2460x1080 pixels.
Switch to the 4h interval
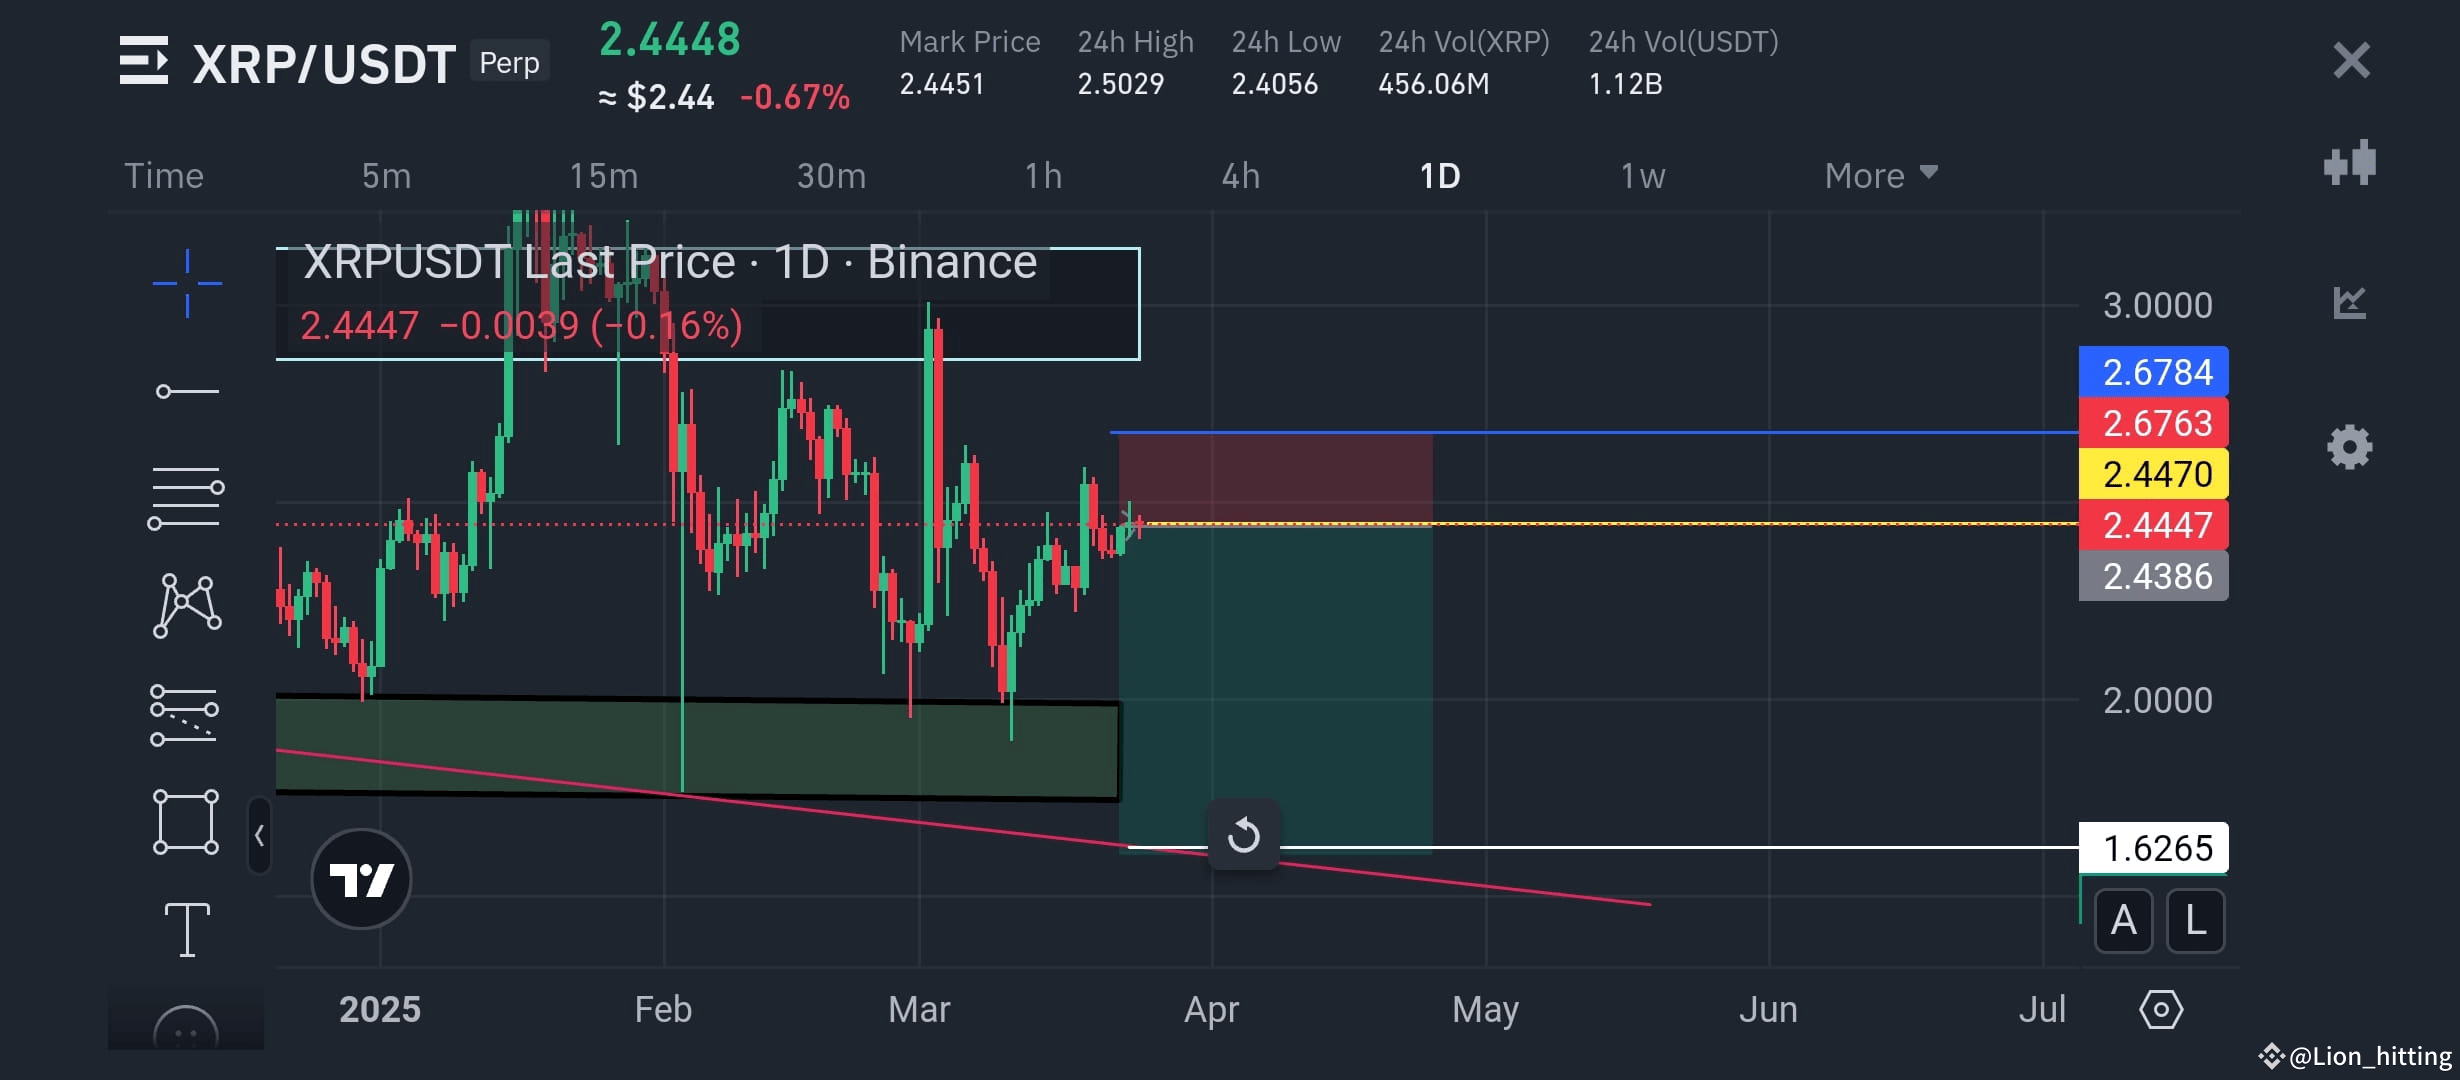pyautogui.click(x=1241, y=176)
